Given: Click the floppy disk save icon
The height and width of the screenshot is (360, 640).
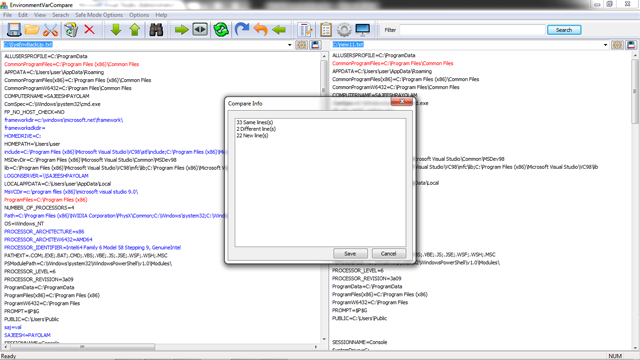Looking at the screenshot, I should click(x=13, y=30).
